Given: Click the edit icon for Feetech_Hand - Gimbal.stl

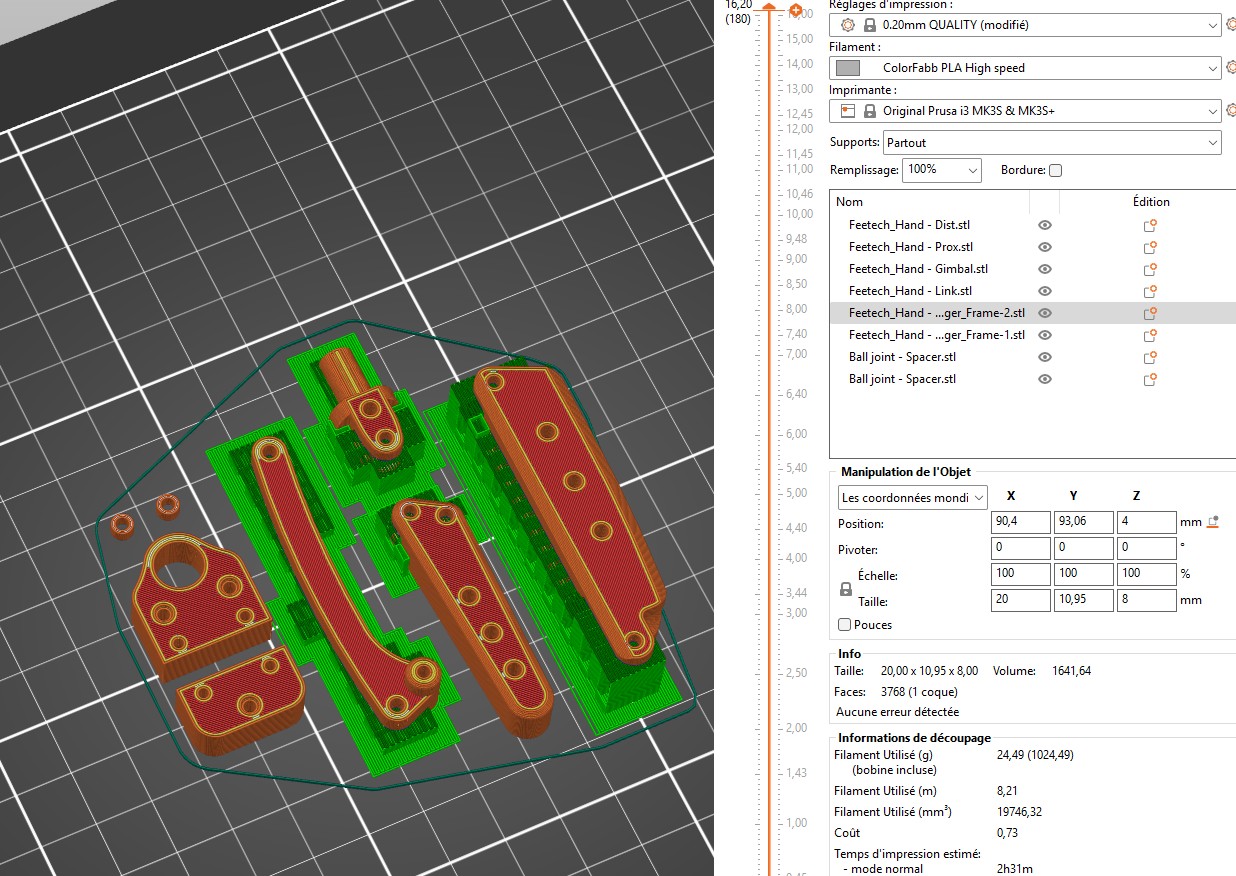Looking at the screenshot, I should (x=1150, y=269).
